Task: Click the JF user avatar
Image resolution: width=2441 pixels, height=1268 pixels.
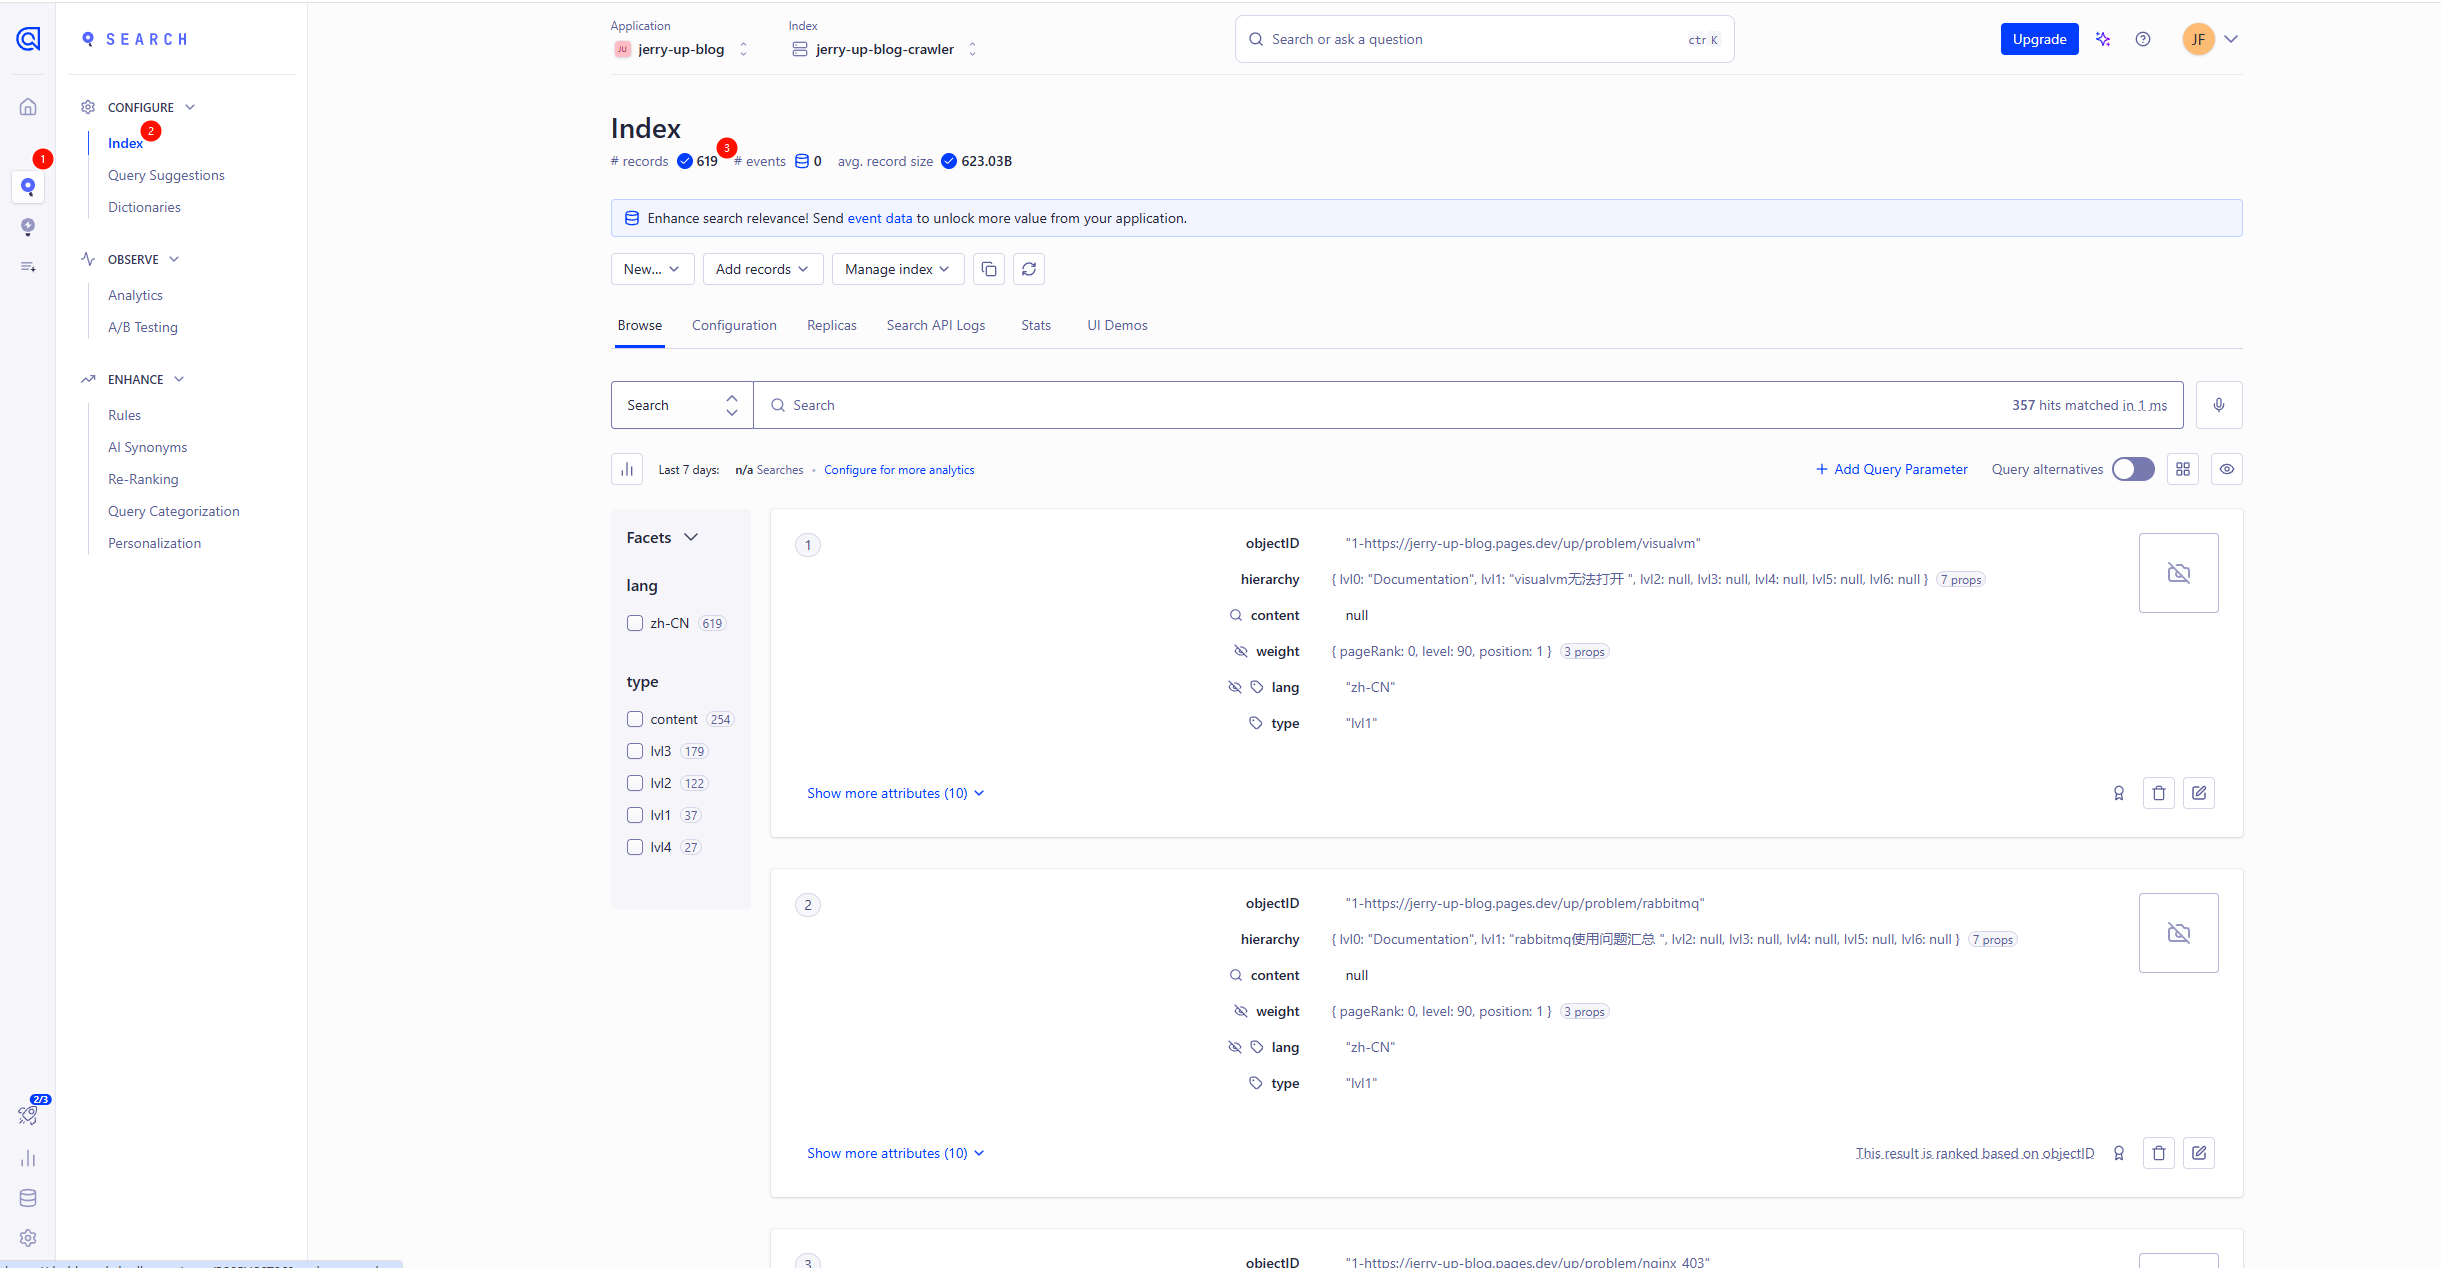Action: [x=2198, y=39]
